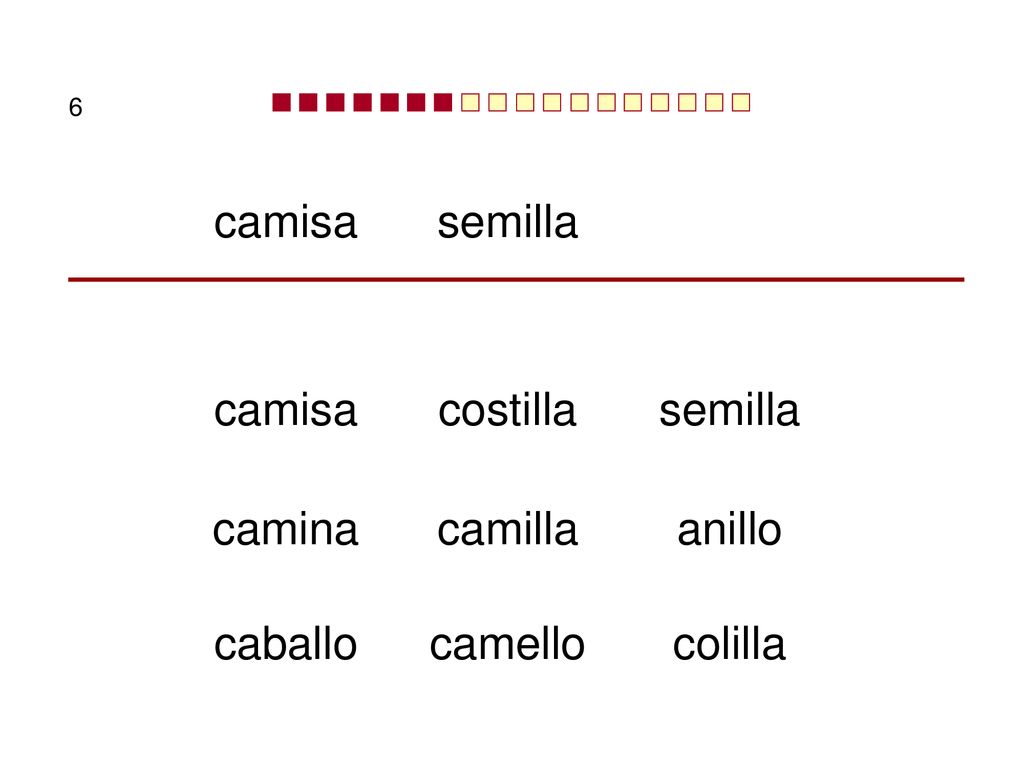Viewport: 1024px width, 768px height.
Task: Click the target word camisa above the line
Action: coord(285,222)
